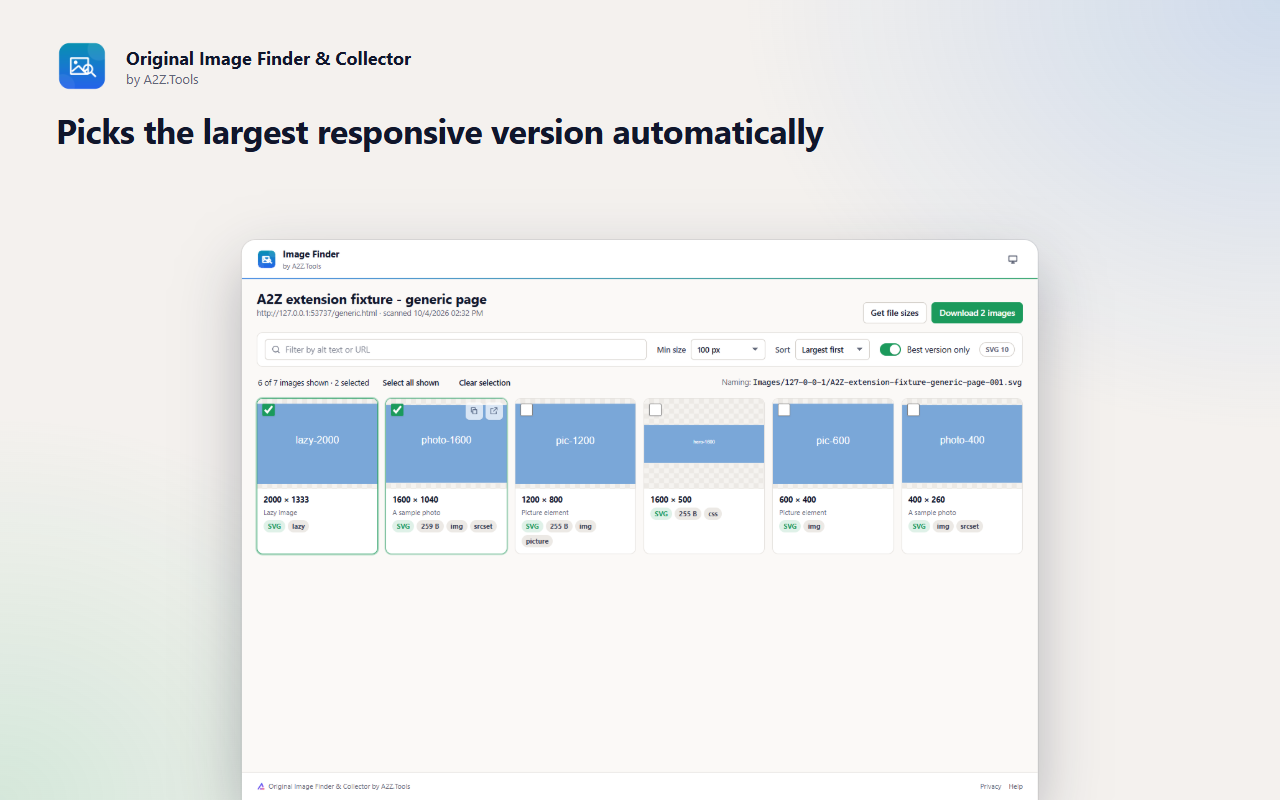Click the Clear selection link
This screenshot has height=800, width=1280.
click(x=485, y=383)
